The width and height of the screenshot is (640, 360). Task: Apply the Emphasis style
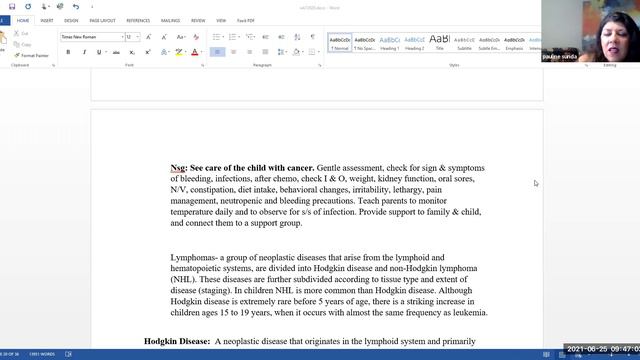[x=514, y=43]
